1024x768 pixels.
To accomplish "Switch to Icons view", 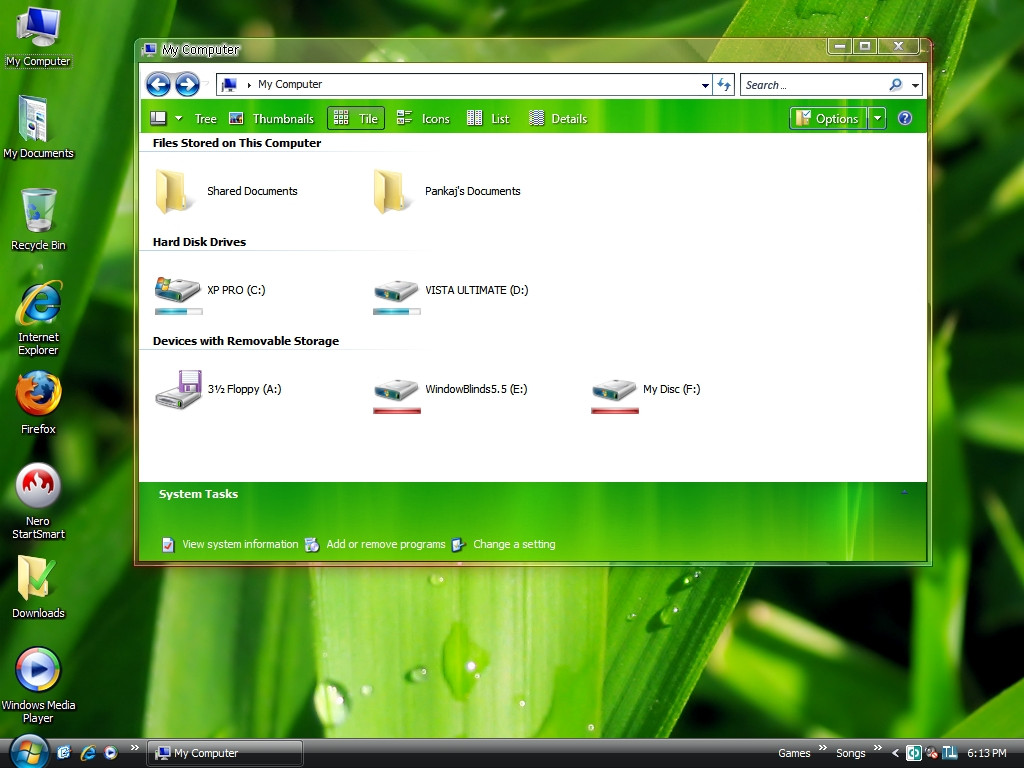I will point(423,118).
